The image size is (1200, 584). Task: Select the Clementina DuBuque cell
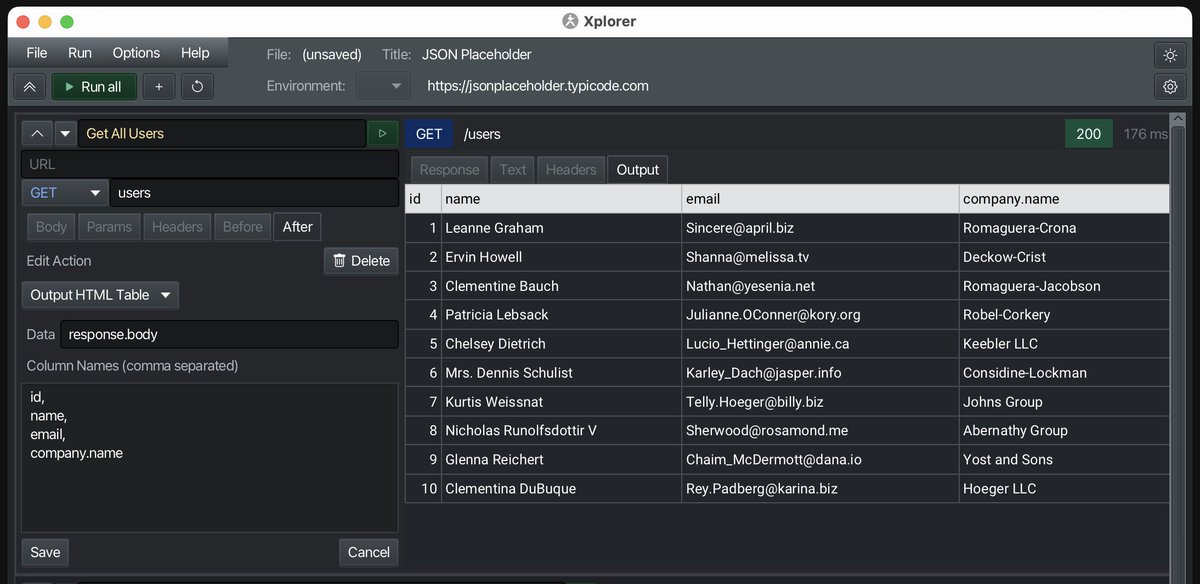561,489
